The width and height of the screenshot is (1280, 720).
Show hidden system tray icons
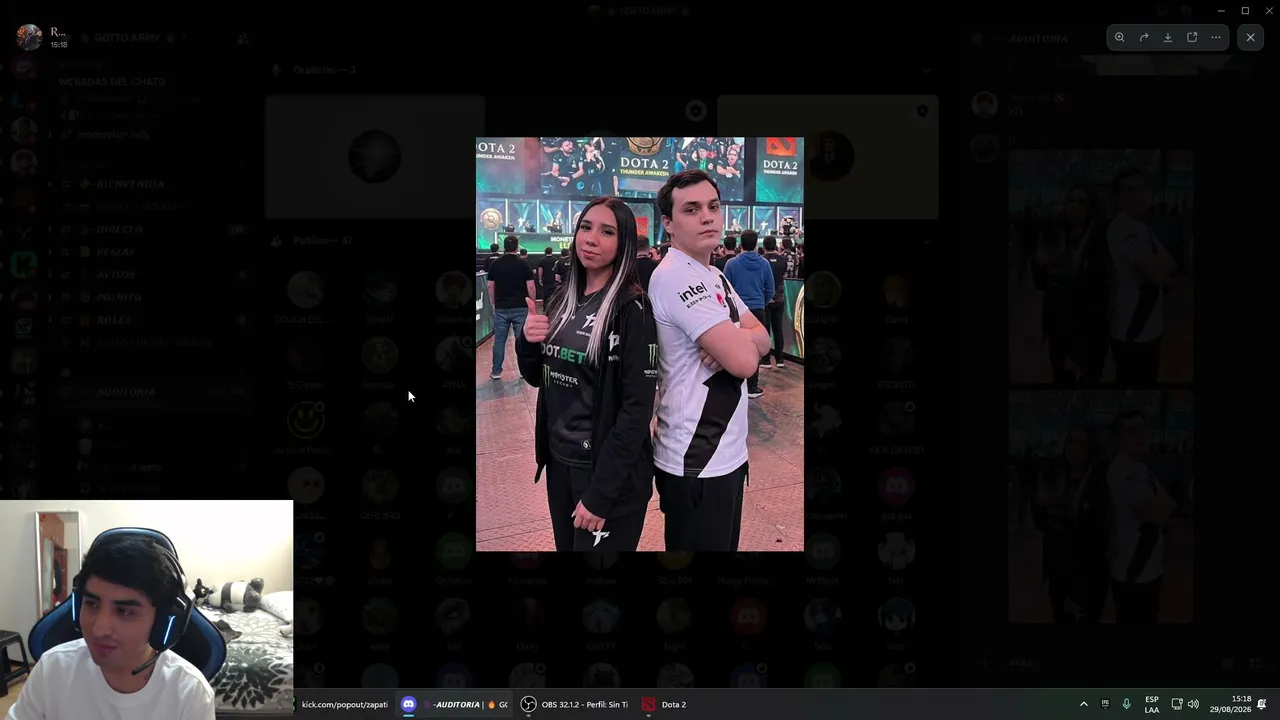coord(1083,704)
